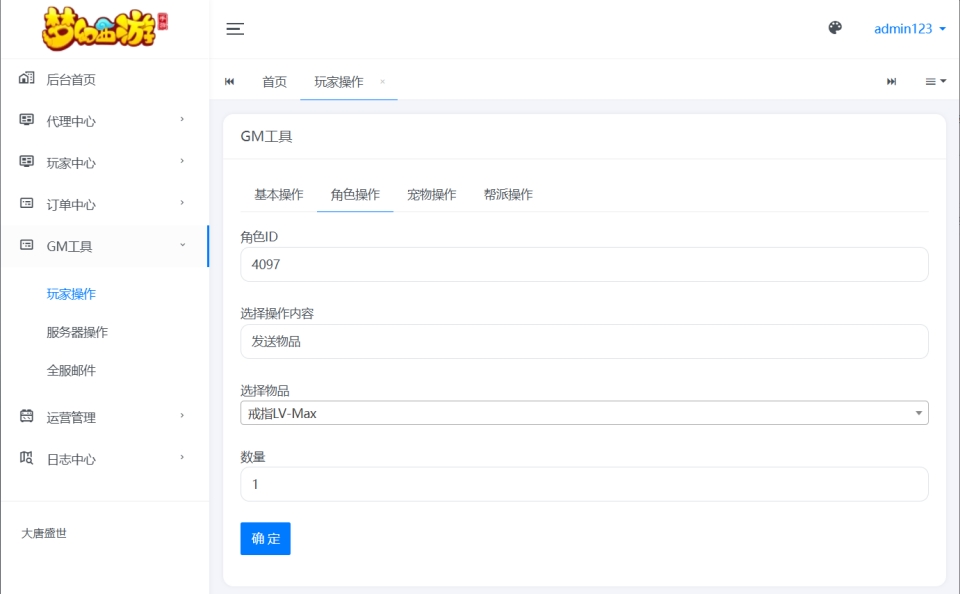The image size is (960, 594).
Task: Focus the 角色ID input field
Action: pyautogui.click(x=584, y=264)
